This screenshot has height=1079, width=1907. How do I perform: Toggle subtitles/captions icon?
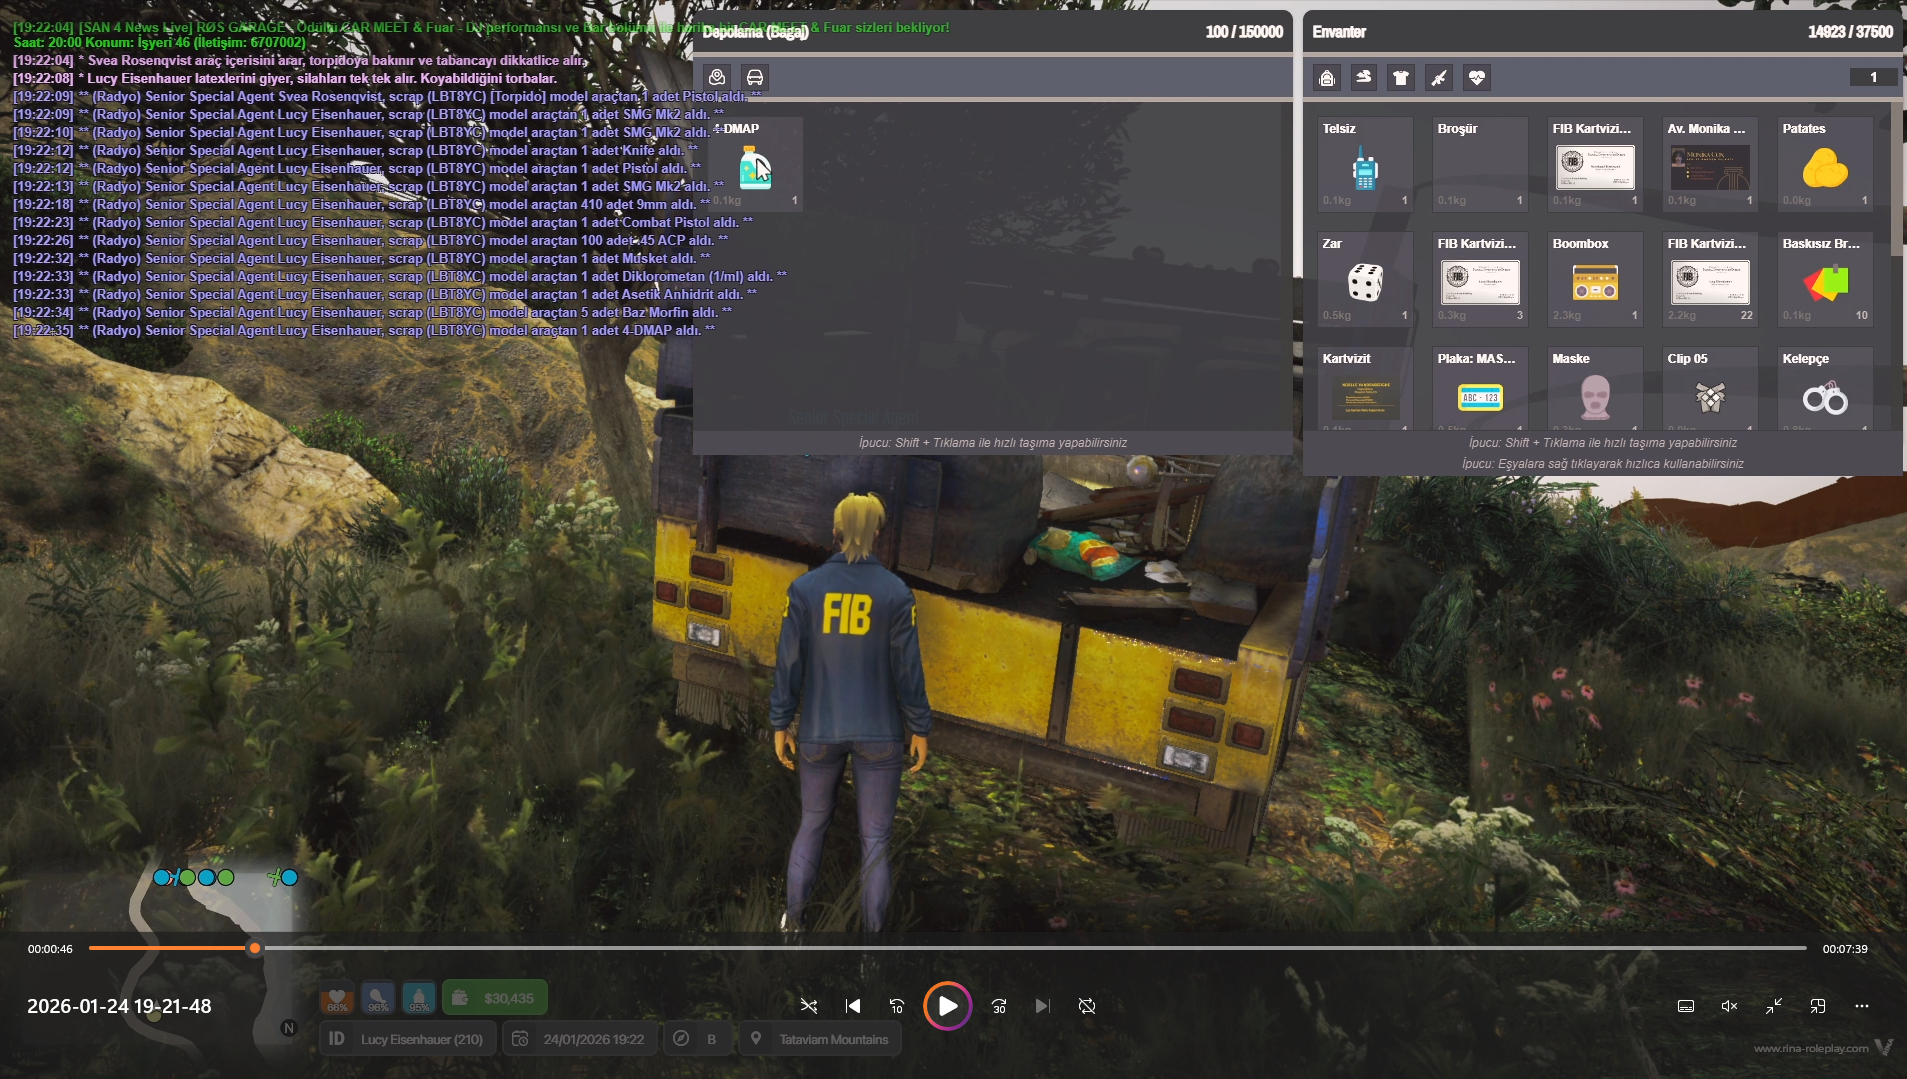click(x=1686, y=1006)
